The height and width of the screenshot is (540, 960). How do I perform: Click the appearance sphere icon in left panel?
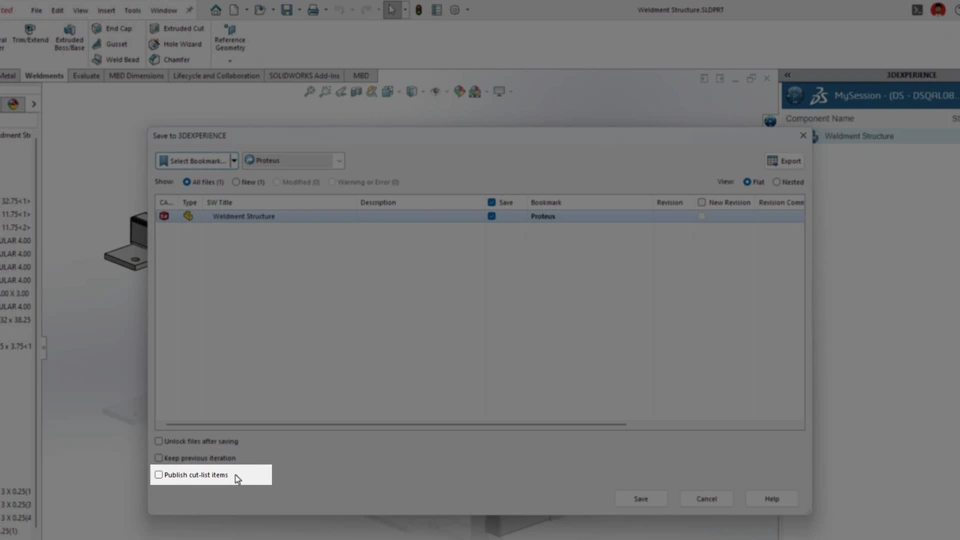(x=13, y=104)
